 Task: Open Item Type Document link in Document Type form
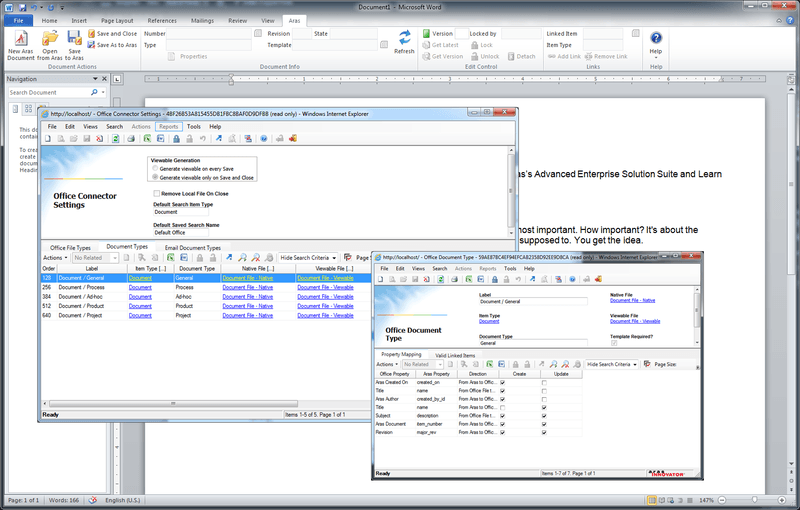pos(489,321)
